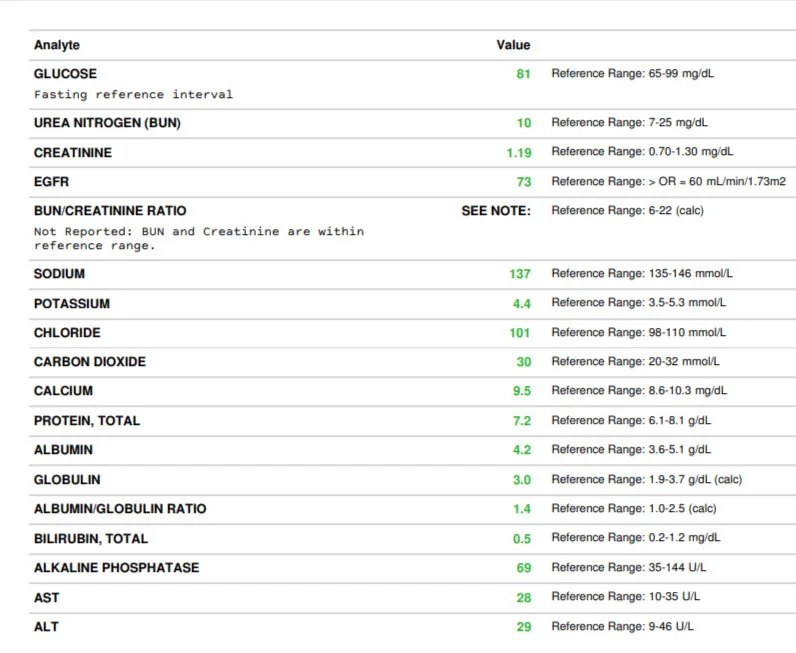Click the 'Fasting reference interval' note text

pyautogui.click(x=133, y=95)
